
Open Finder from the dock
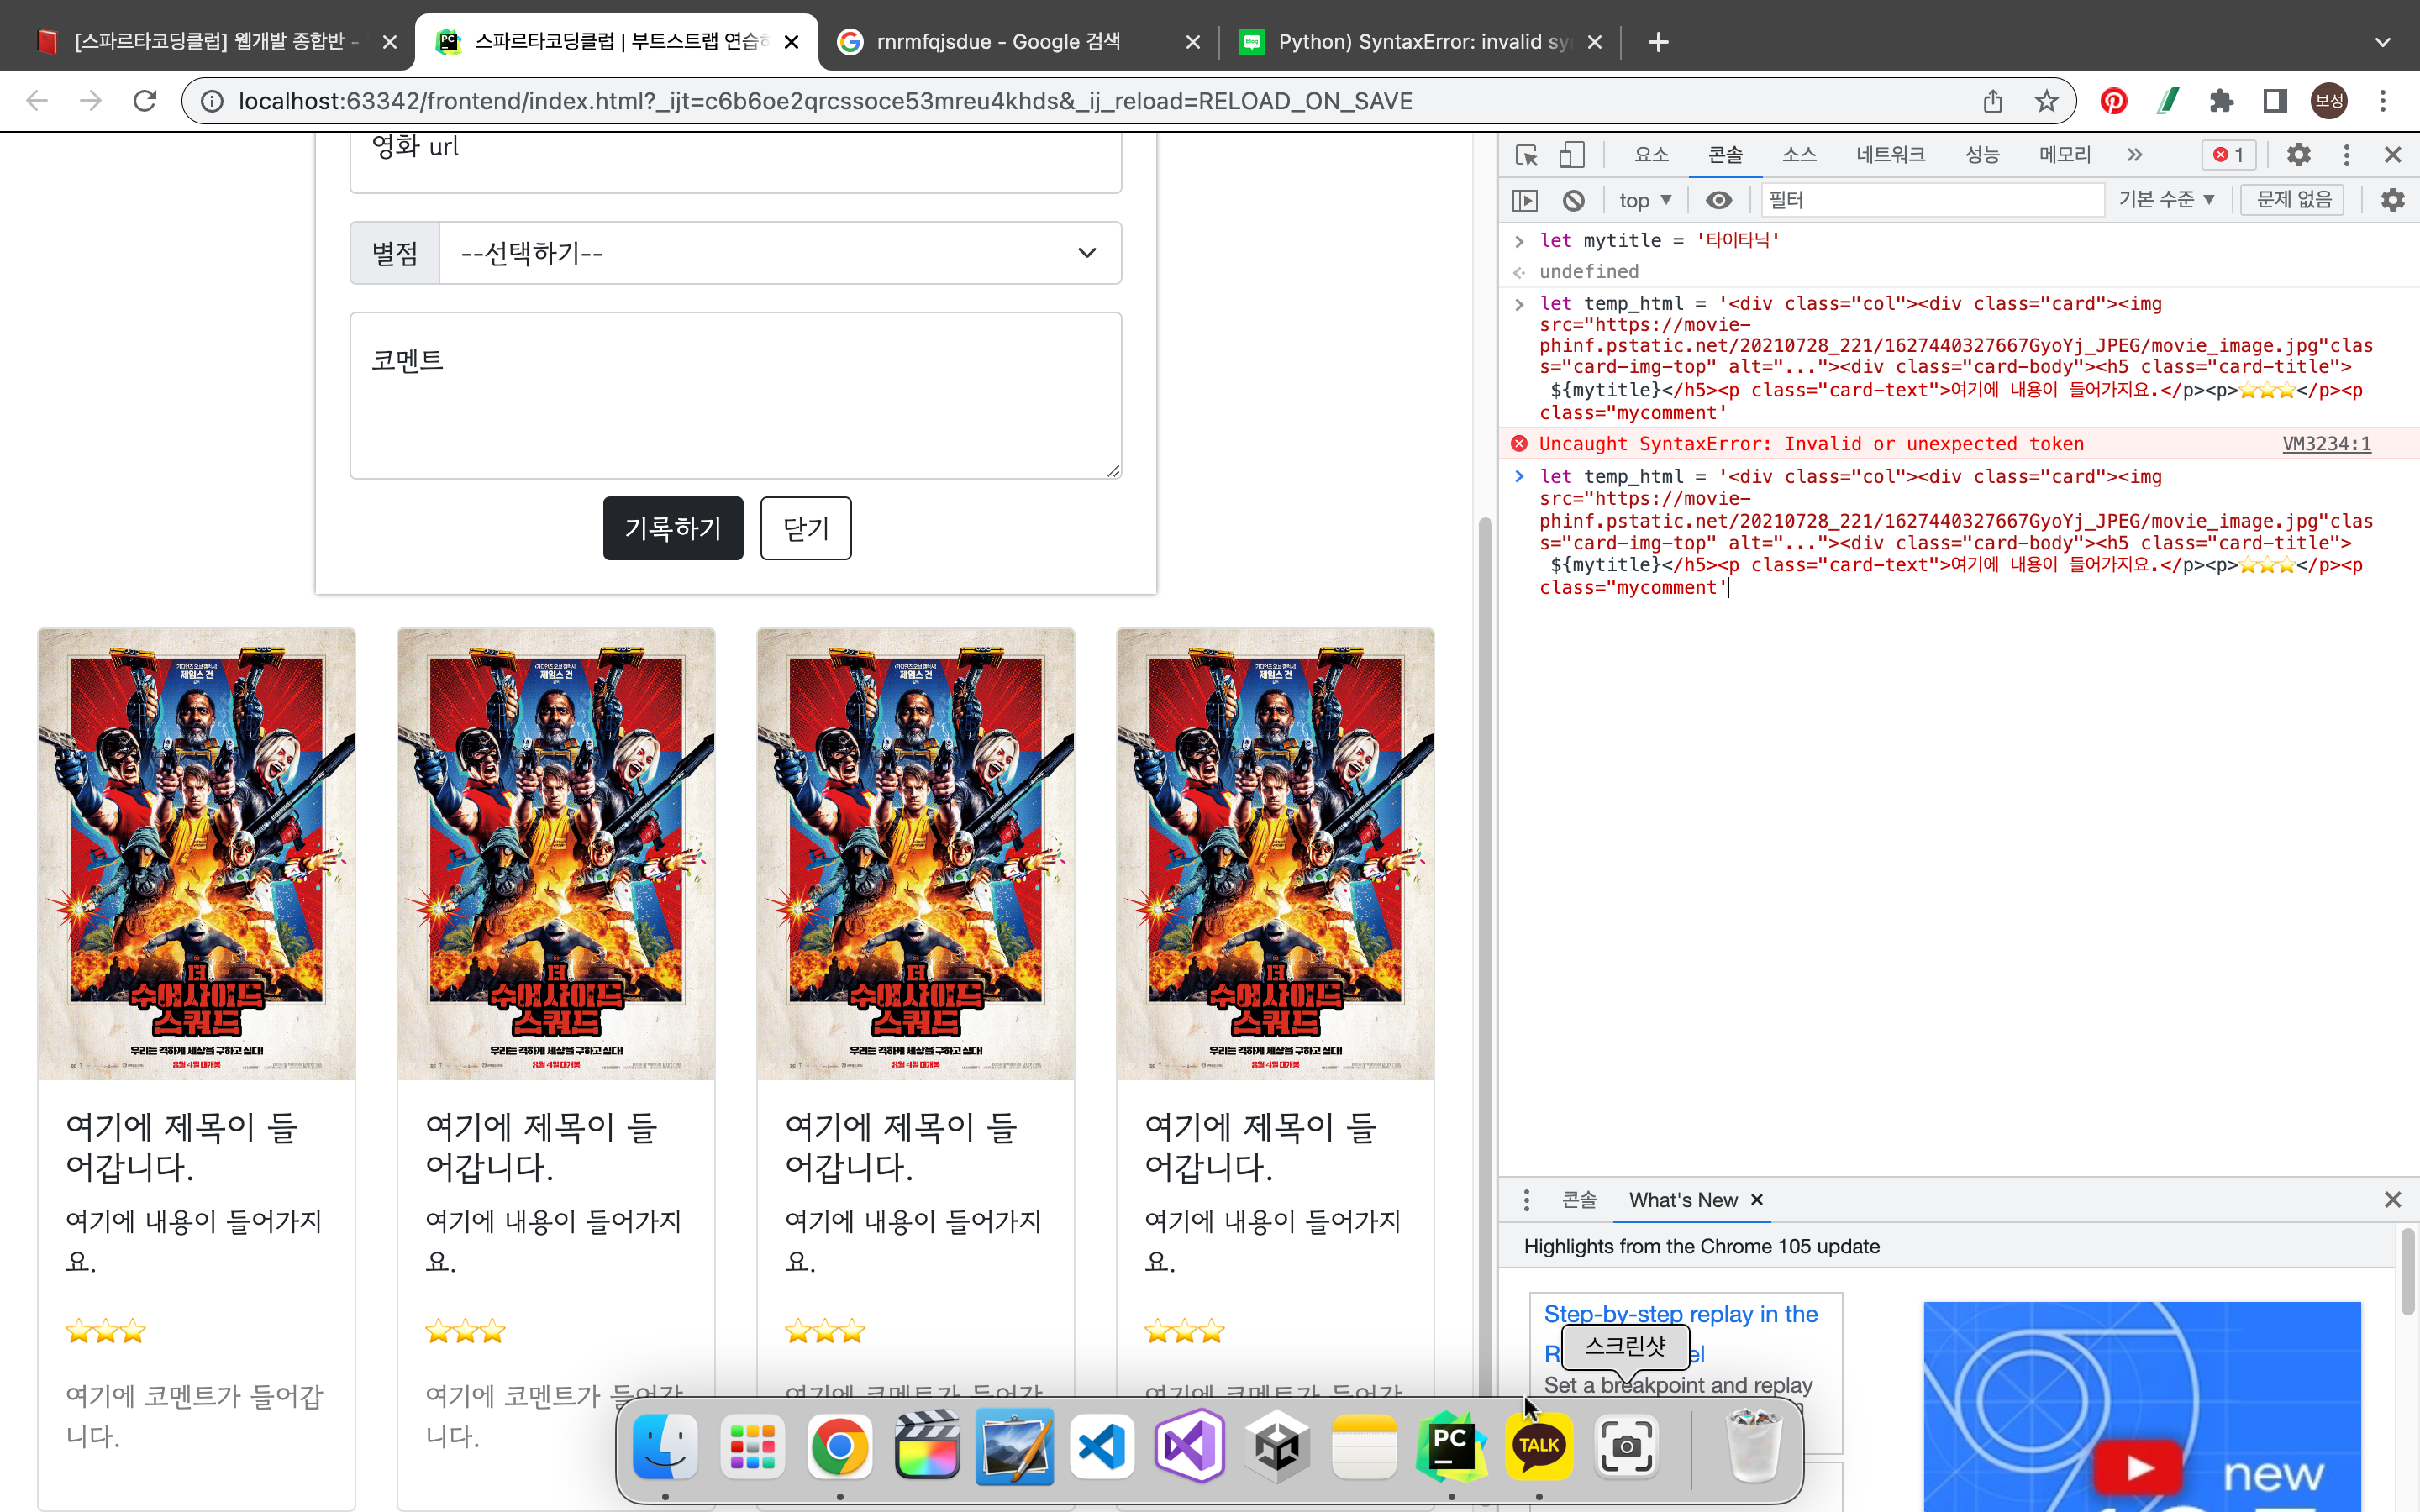(665, 1446)
